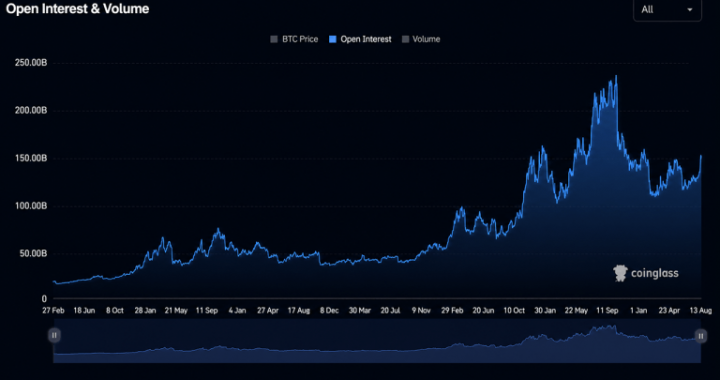
Task: Click the '29 Feb' date label
Action: tap(452, 311)
